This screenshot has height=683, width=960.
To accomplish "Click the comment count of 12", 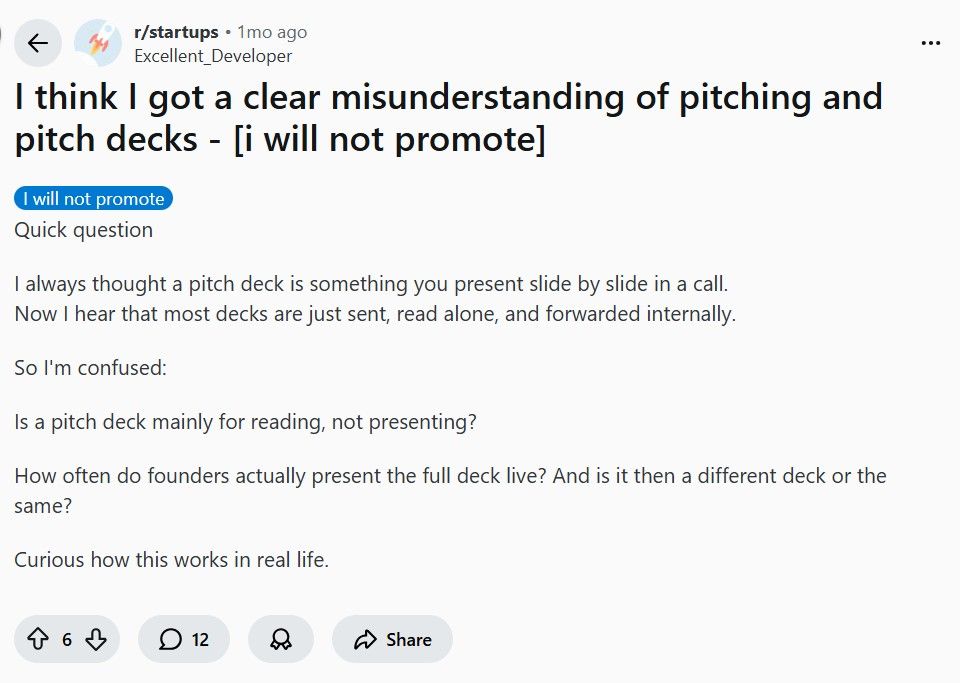I will pos(200,640).
